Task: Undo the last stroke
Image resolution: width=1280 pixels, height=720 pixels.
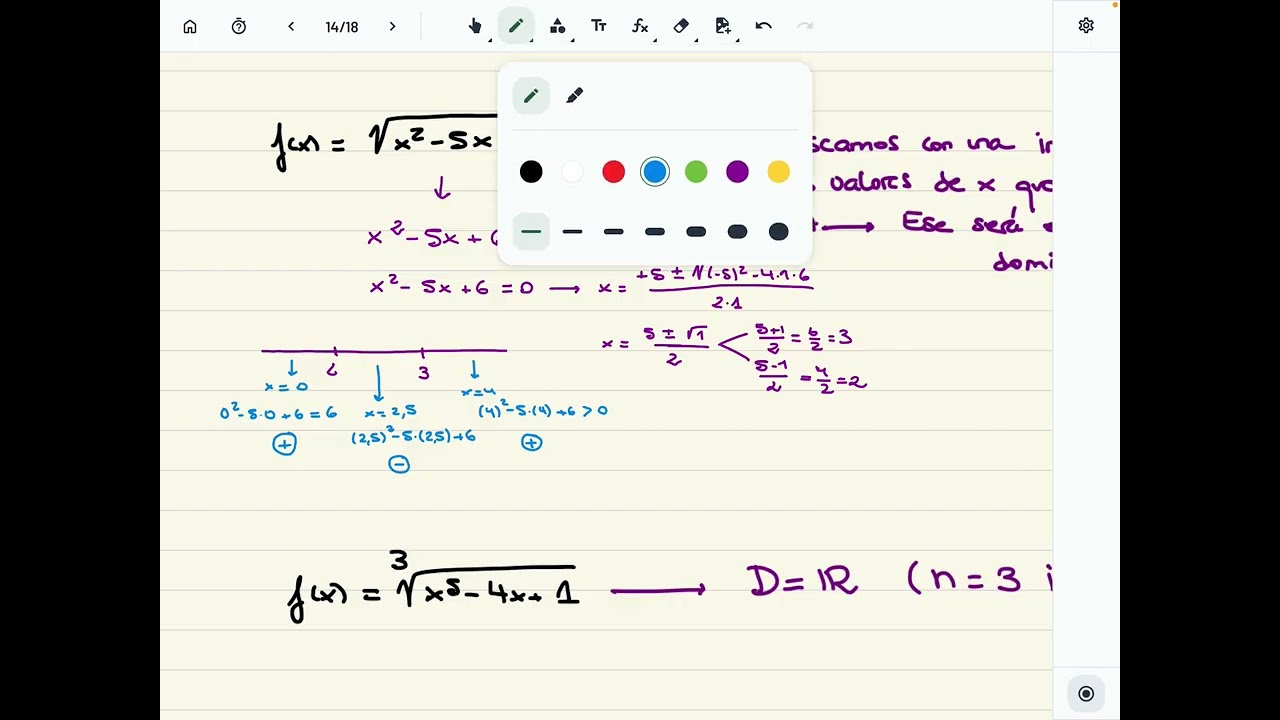Action: pos(764,26)
